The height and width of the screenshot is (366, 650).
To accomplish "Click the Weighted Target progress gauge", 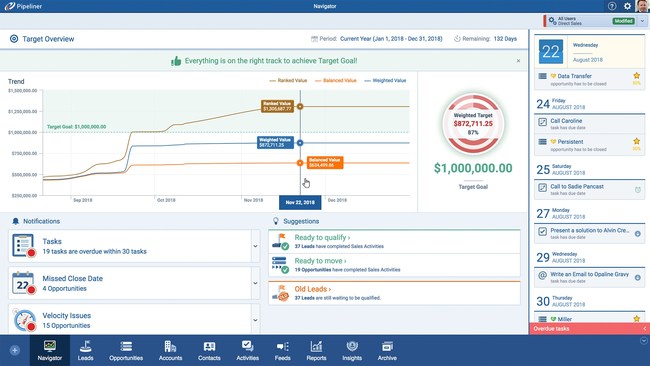I will tap(473, 124).
